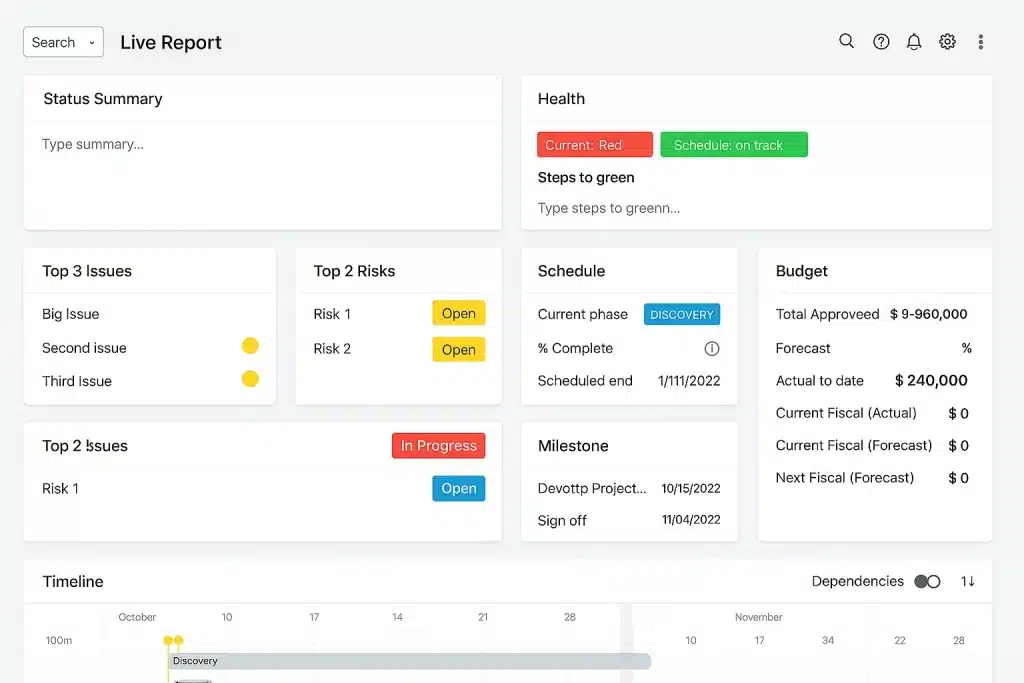The width and height of the screenshot is (1024, 683).
Task: Click Schedule: on track badge
Action: point(733,144)
